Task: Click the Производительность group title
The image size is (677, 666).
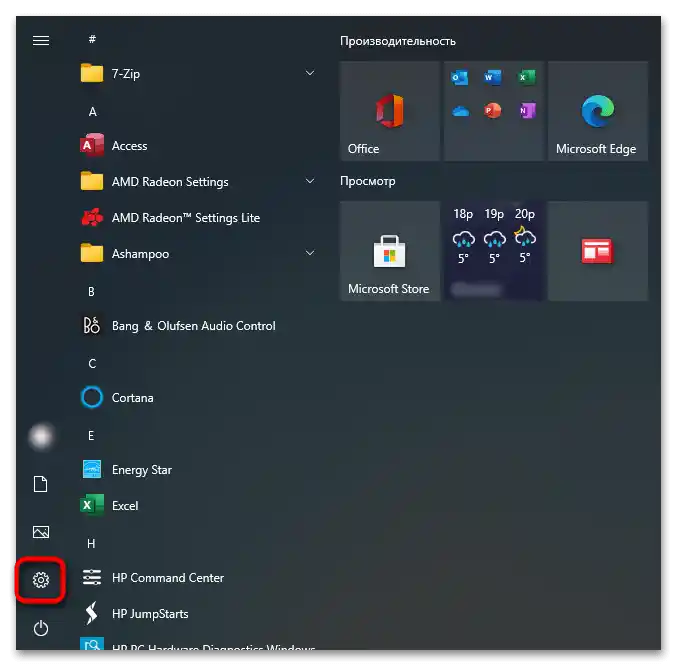Action: 398,41
